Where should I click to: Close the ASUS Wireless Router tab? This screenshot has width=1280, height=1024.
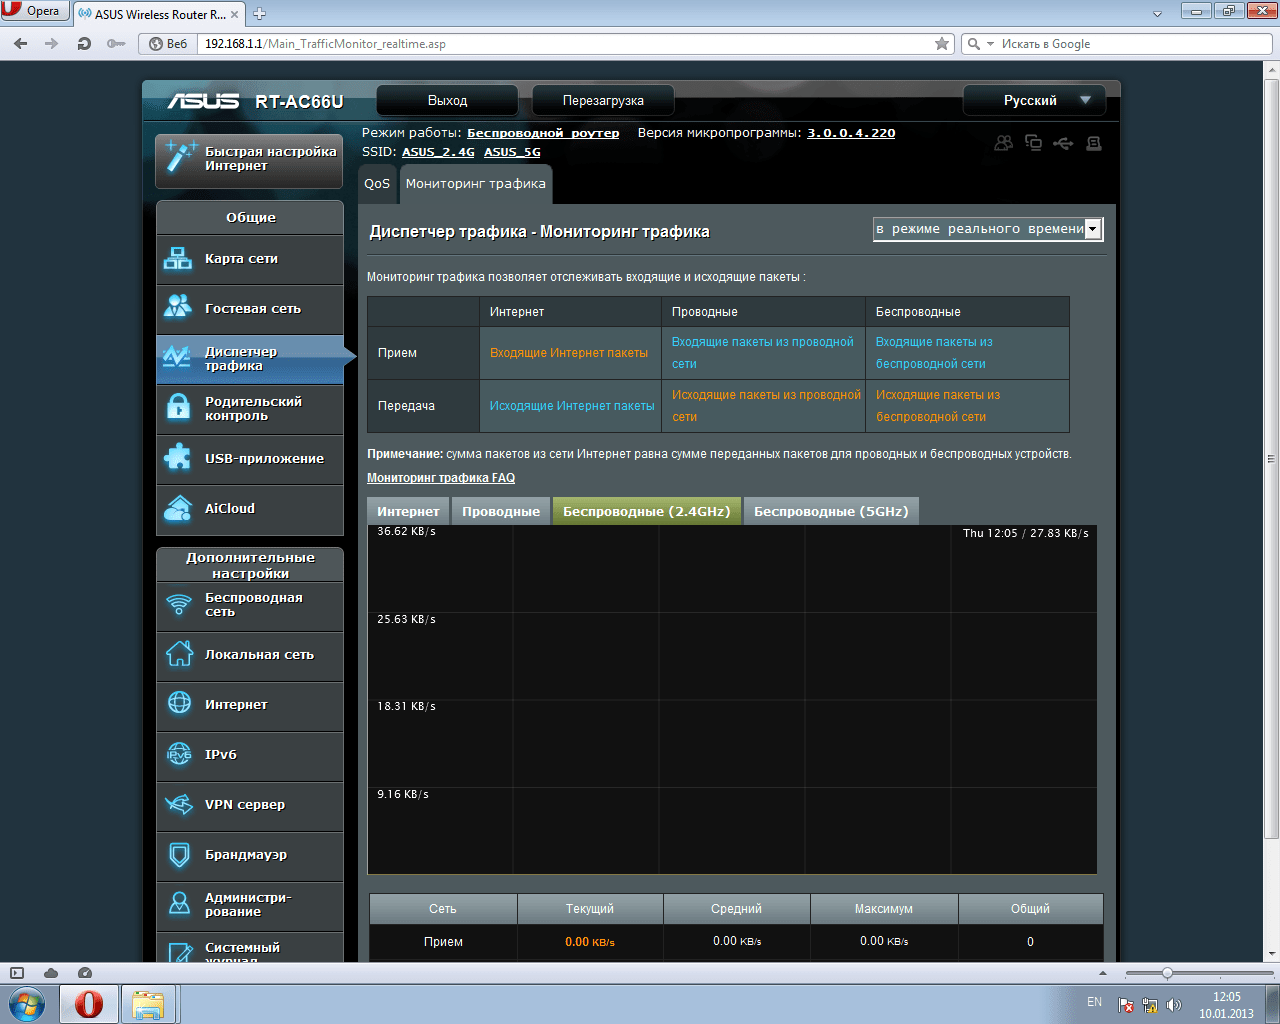236,14
